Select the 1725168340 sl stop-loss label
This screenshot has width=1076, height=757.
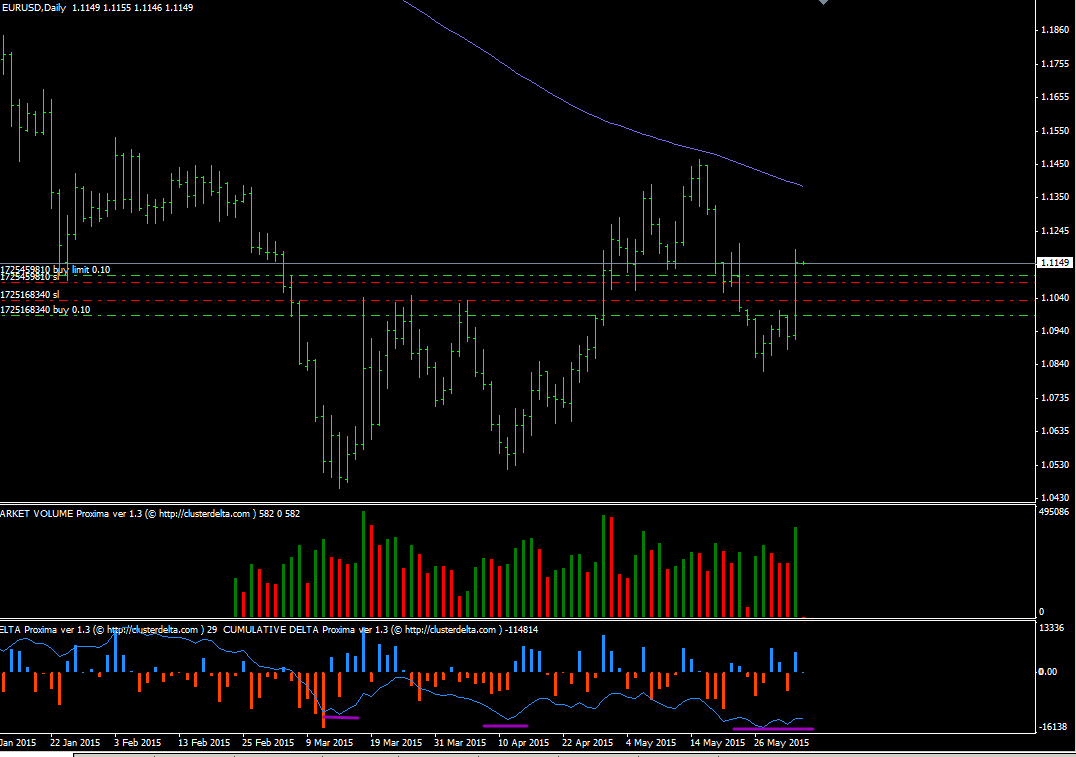coord(30,295)
